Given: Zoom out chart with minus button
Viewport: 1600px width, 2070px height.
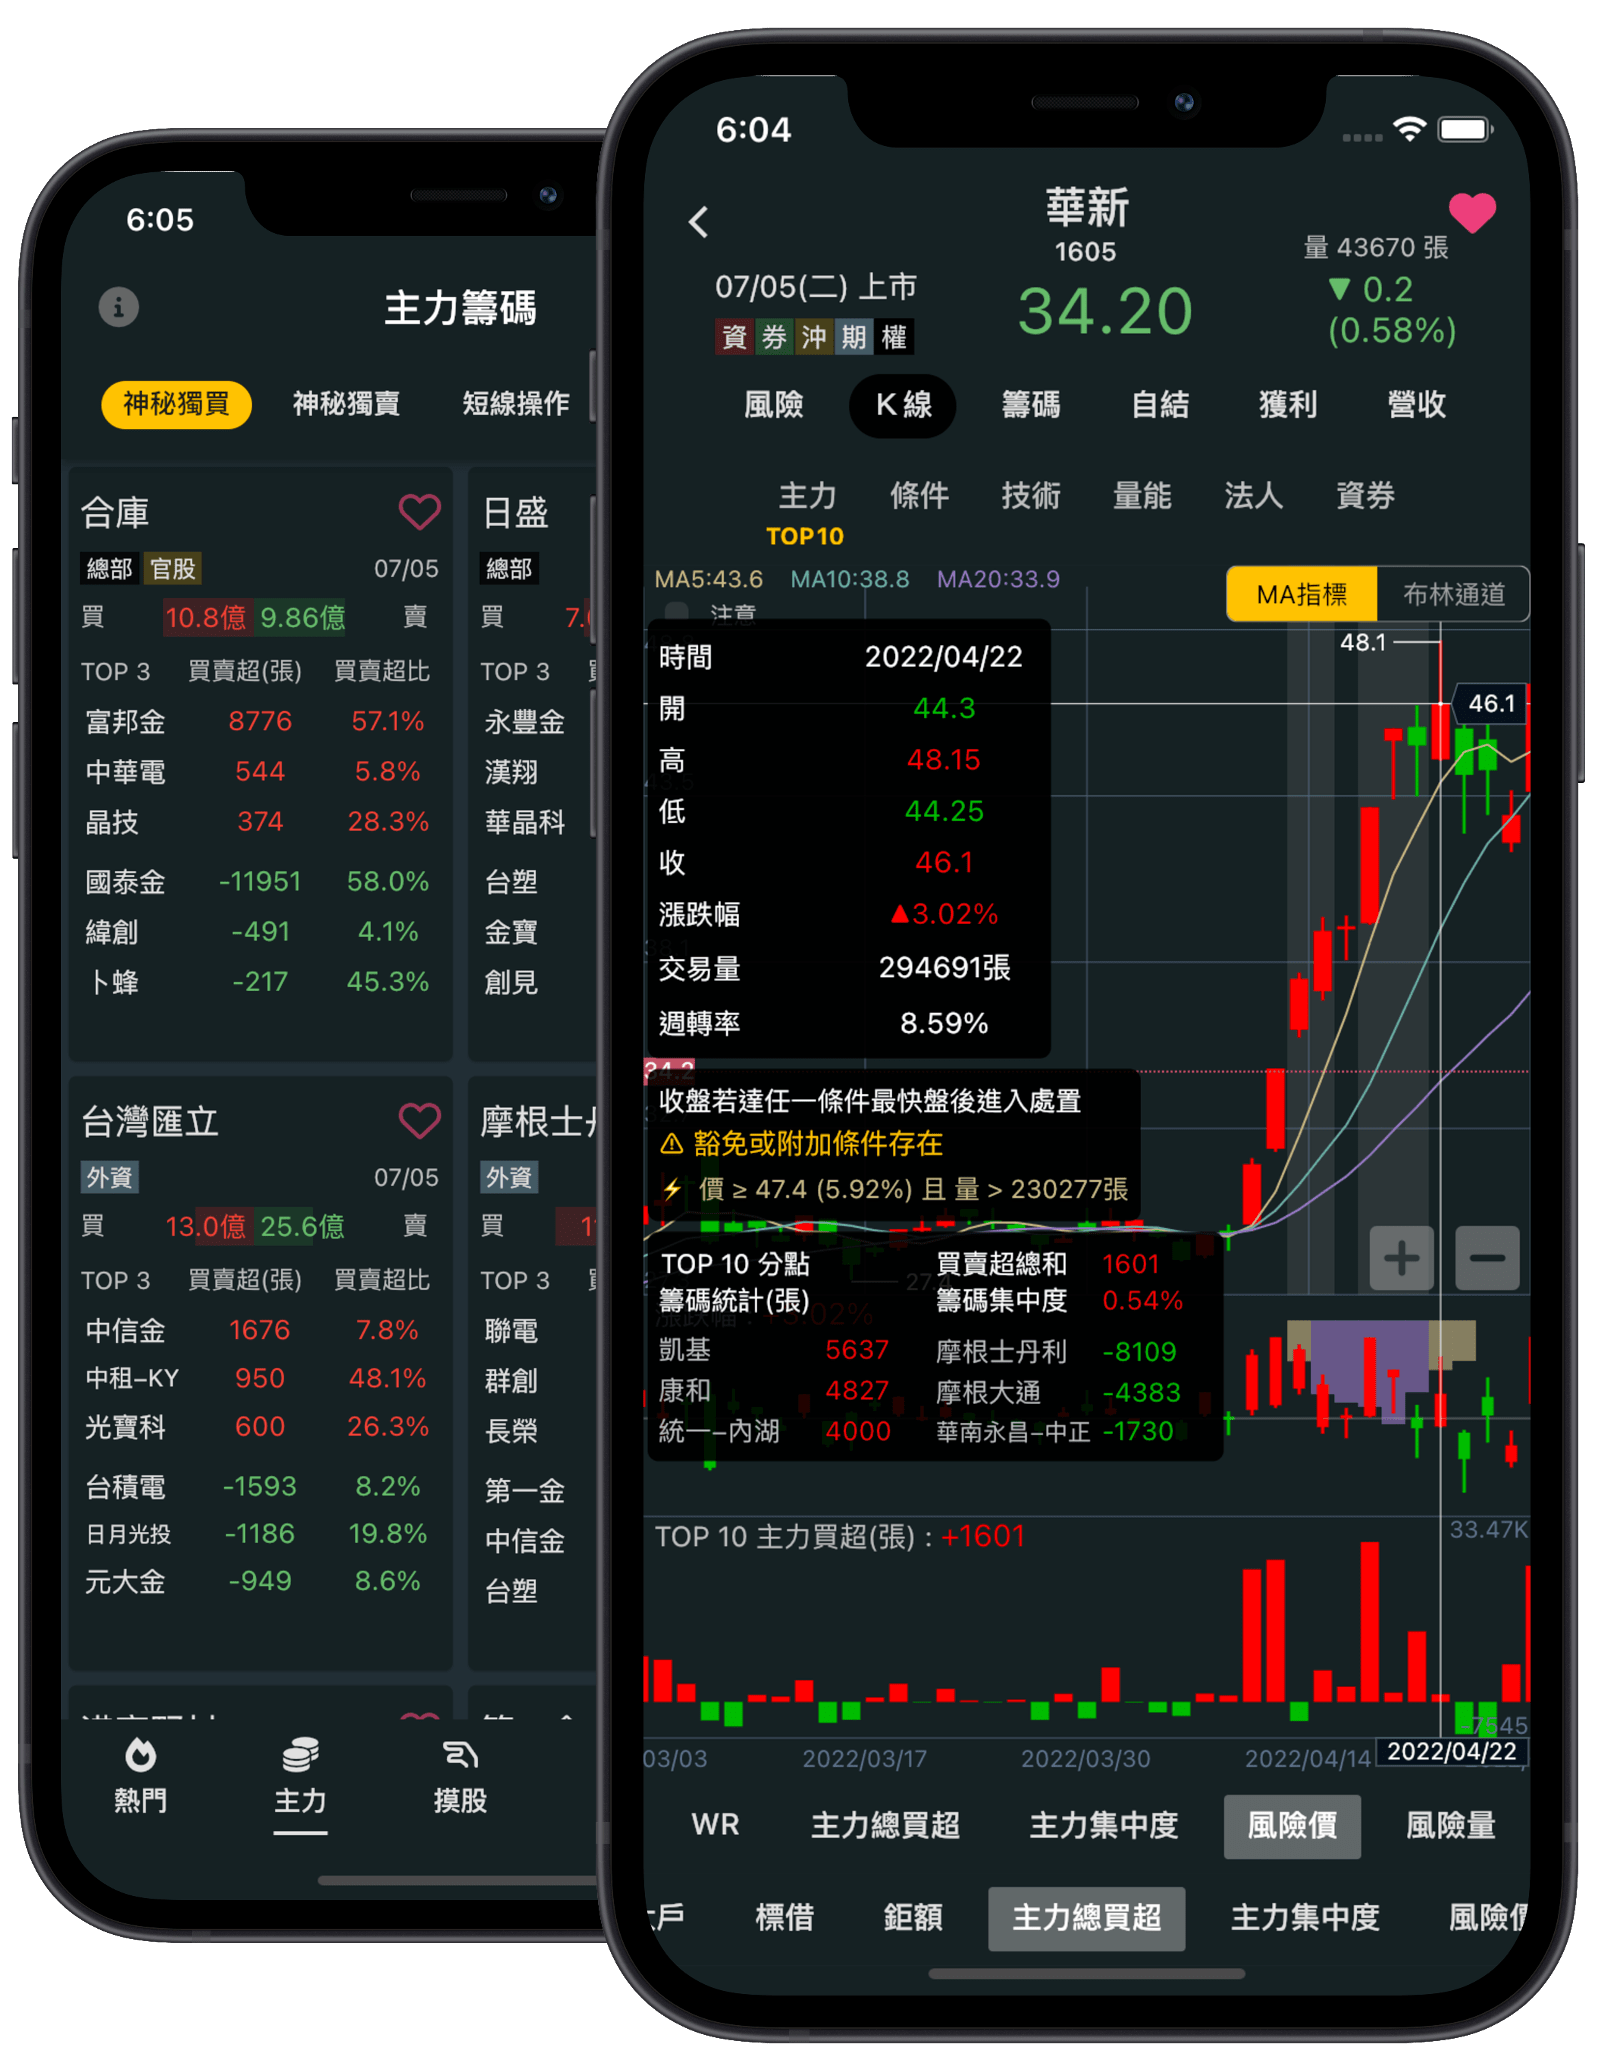Looking at the screenshot, I should [1487, 1258].
